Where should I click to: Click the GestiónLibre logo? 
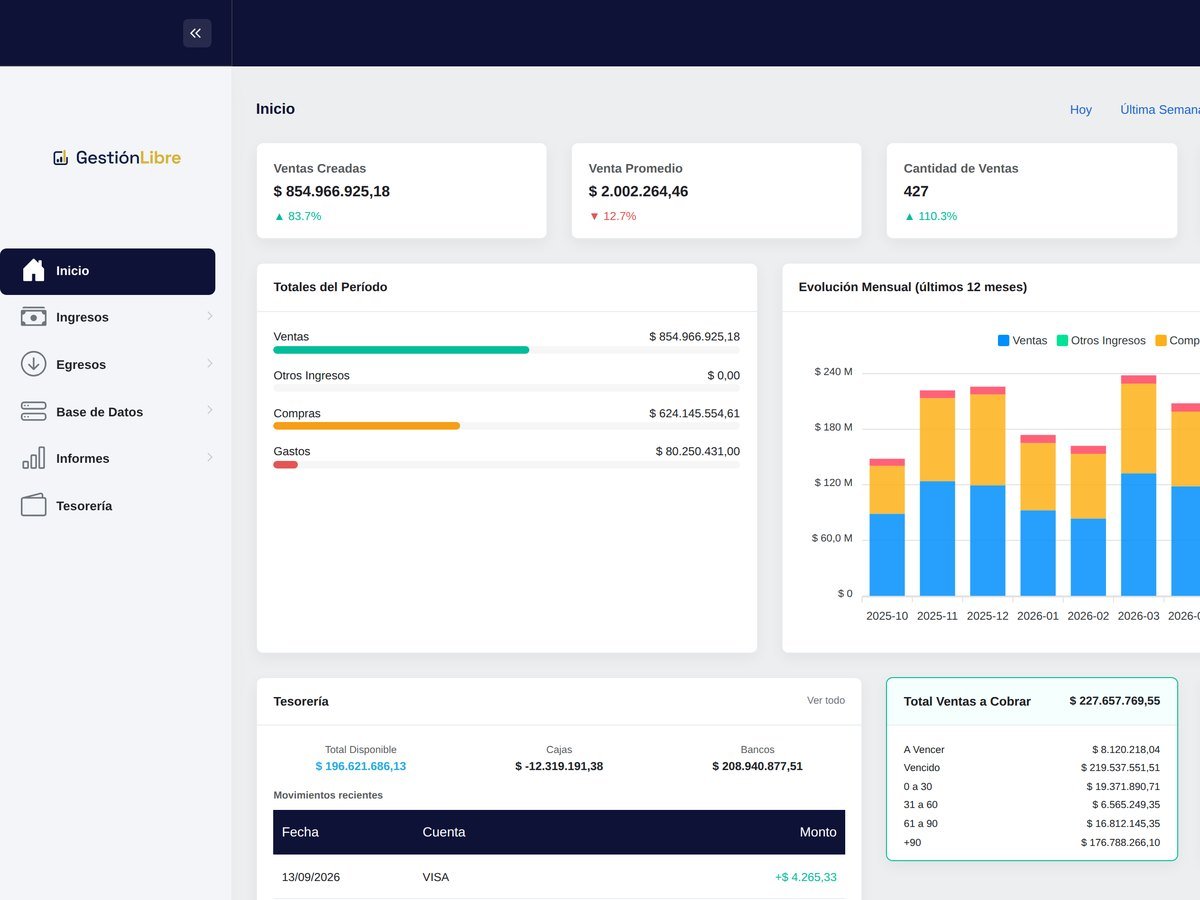pos(117,157)
